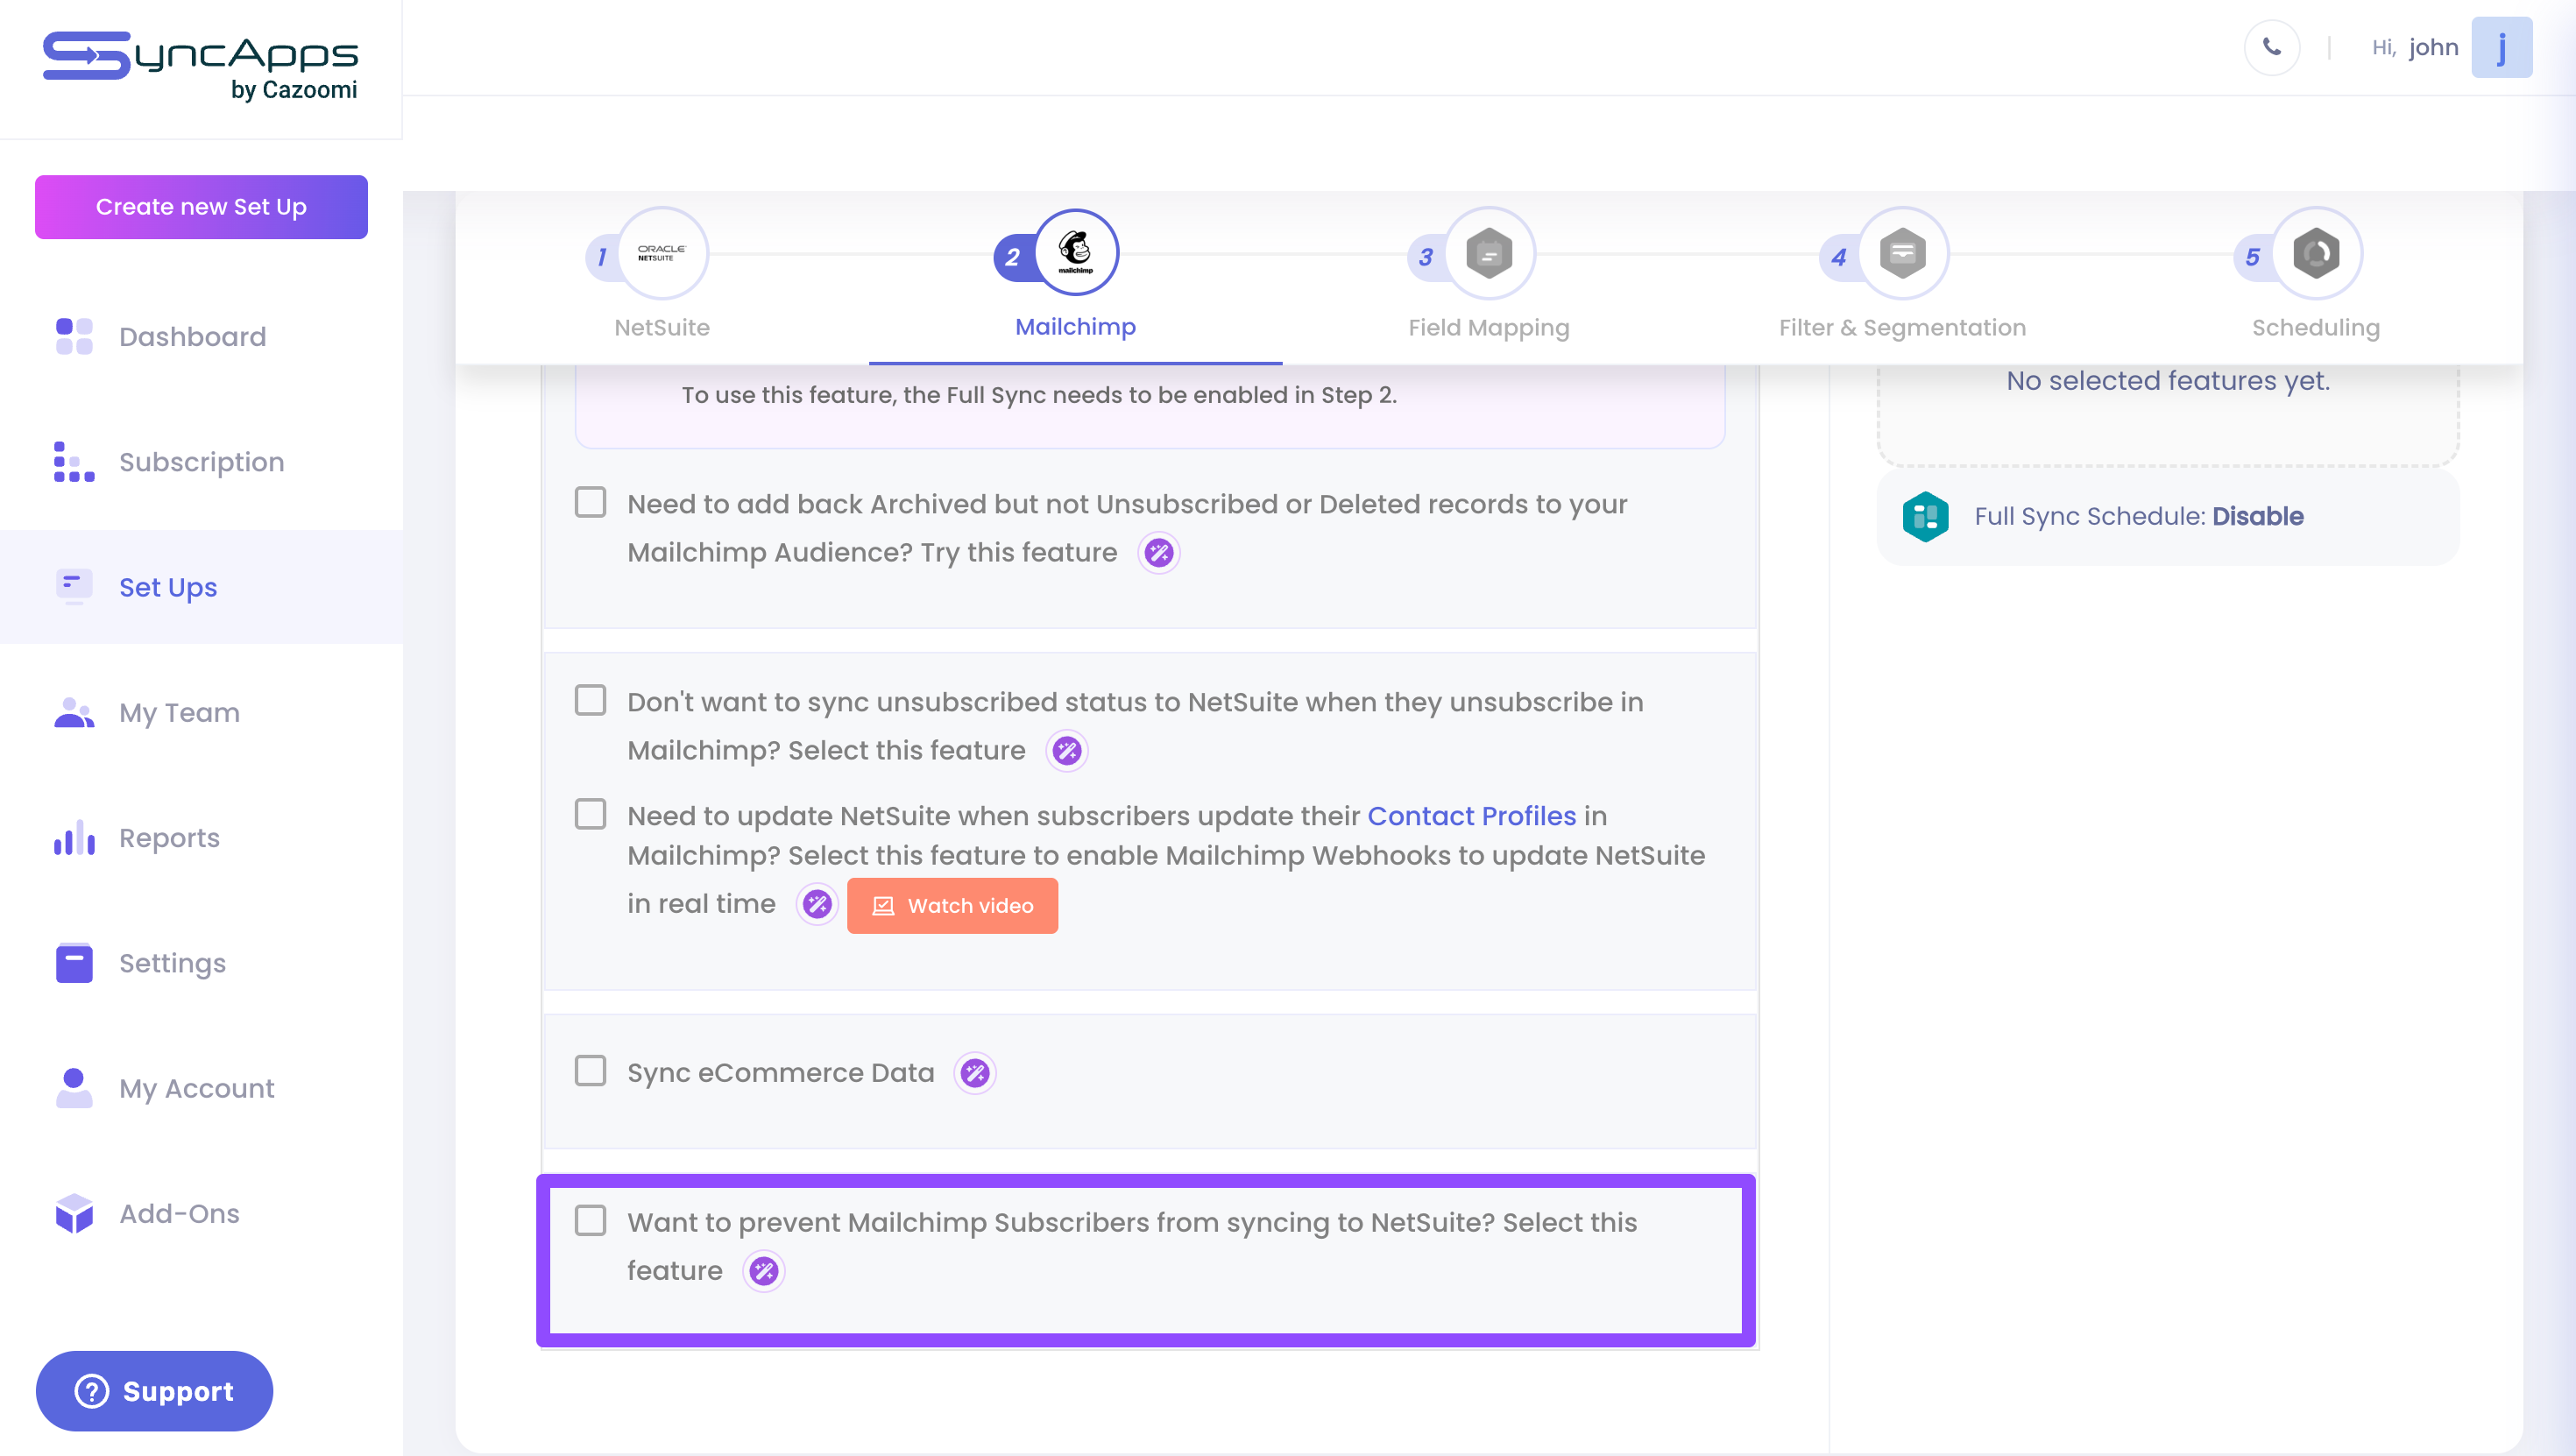Screen dimensions: 2576x1456
Task: Go to the Filter & Segmentation step label
Action: point(1902,328)
